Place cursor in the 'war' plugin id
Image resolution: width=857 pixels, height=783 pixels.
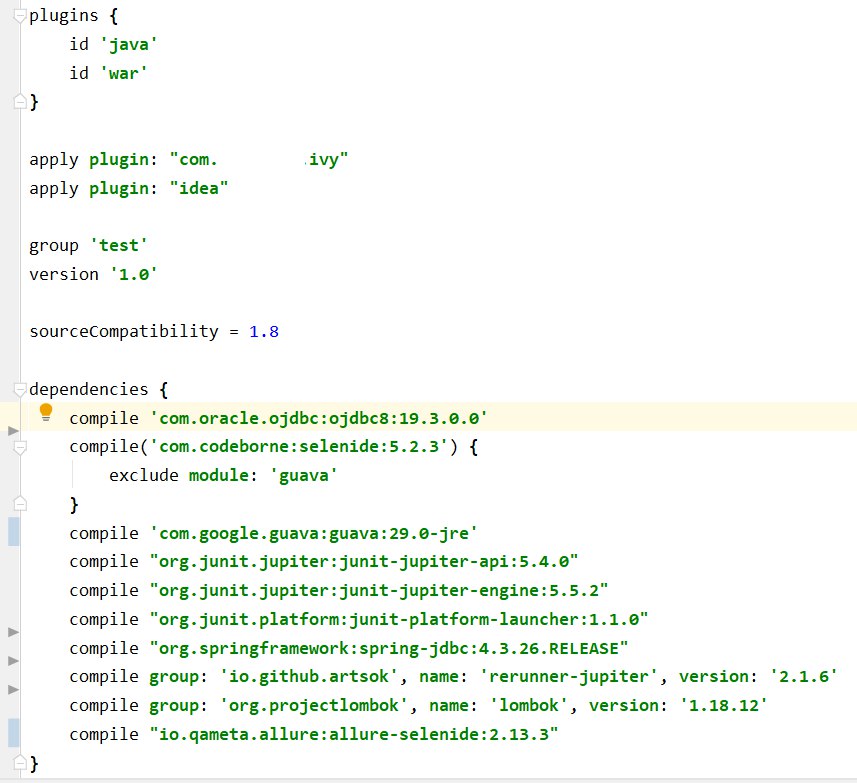(124, 73)
